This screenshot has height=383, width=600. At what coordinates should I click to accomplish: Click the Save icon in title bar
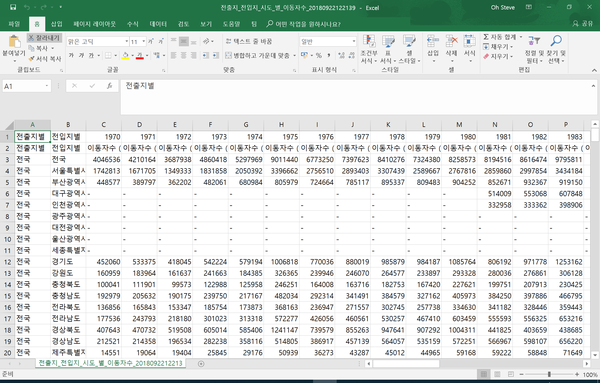13,7
